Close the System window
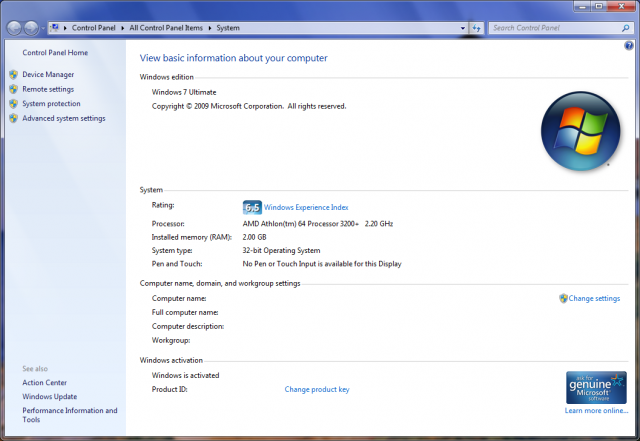The width and height of the screenshot is (640, 441). click(621, 6)
